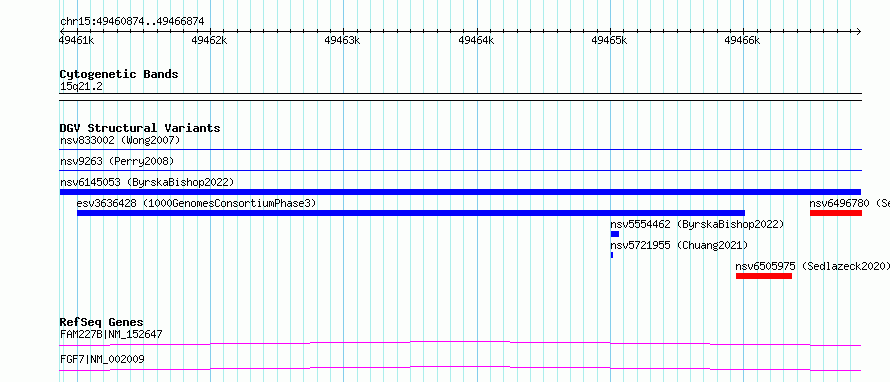This screenshot has width=890, height=382.
Task: Click the chr15:49460874..49466874 region label
Action: (132, 21)
